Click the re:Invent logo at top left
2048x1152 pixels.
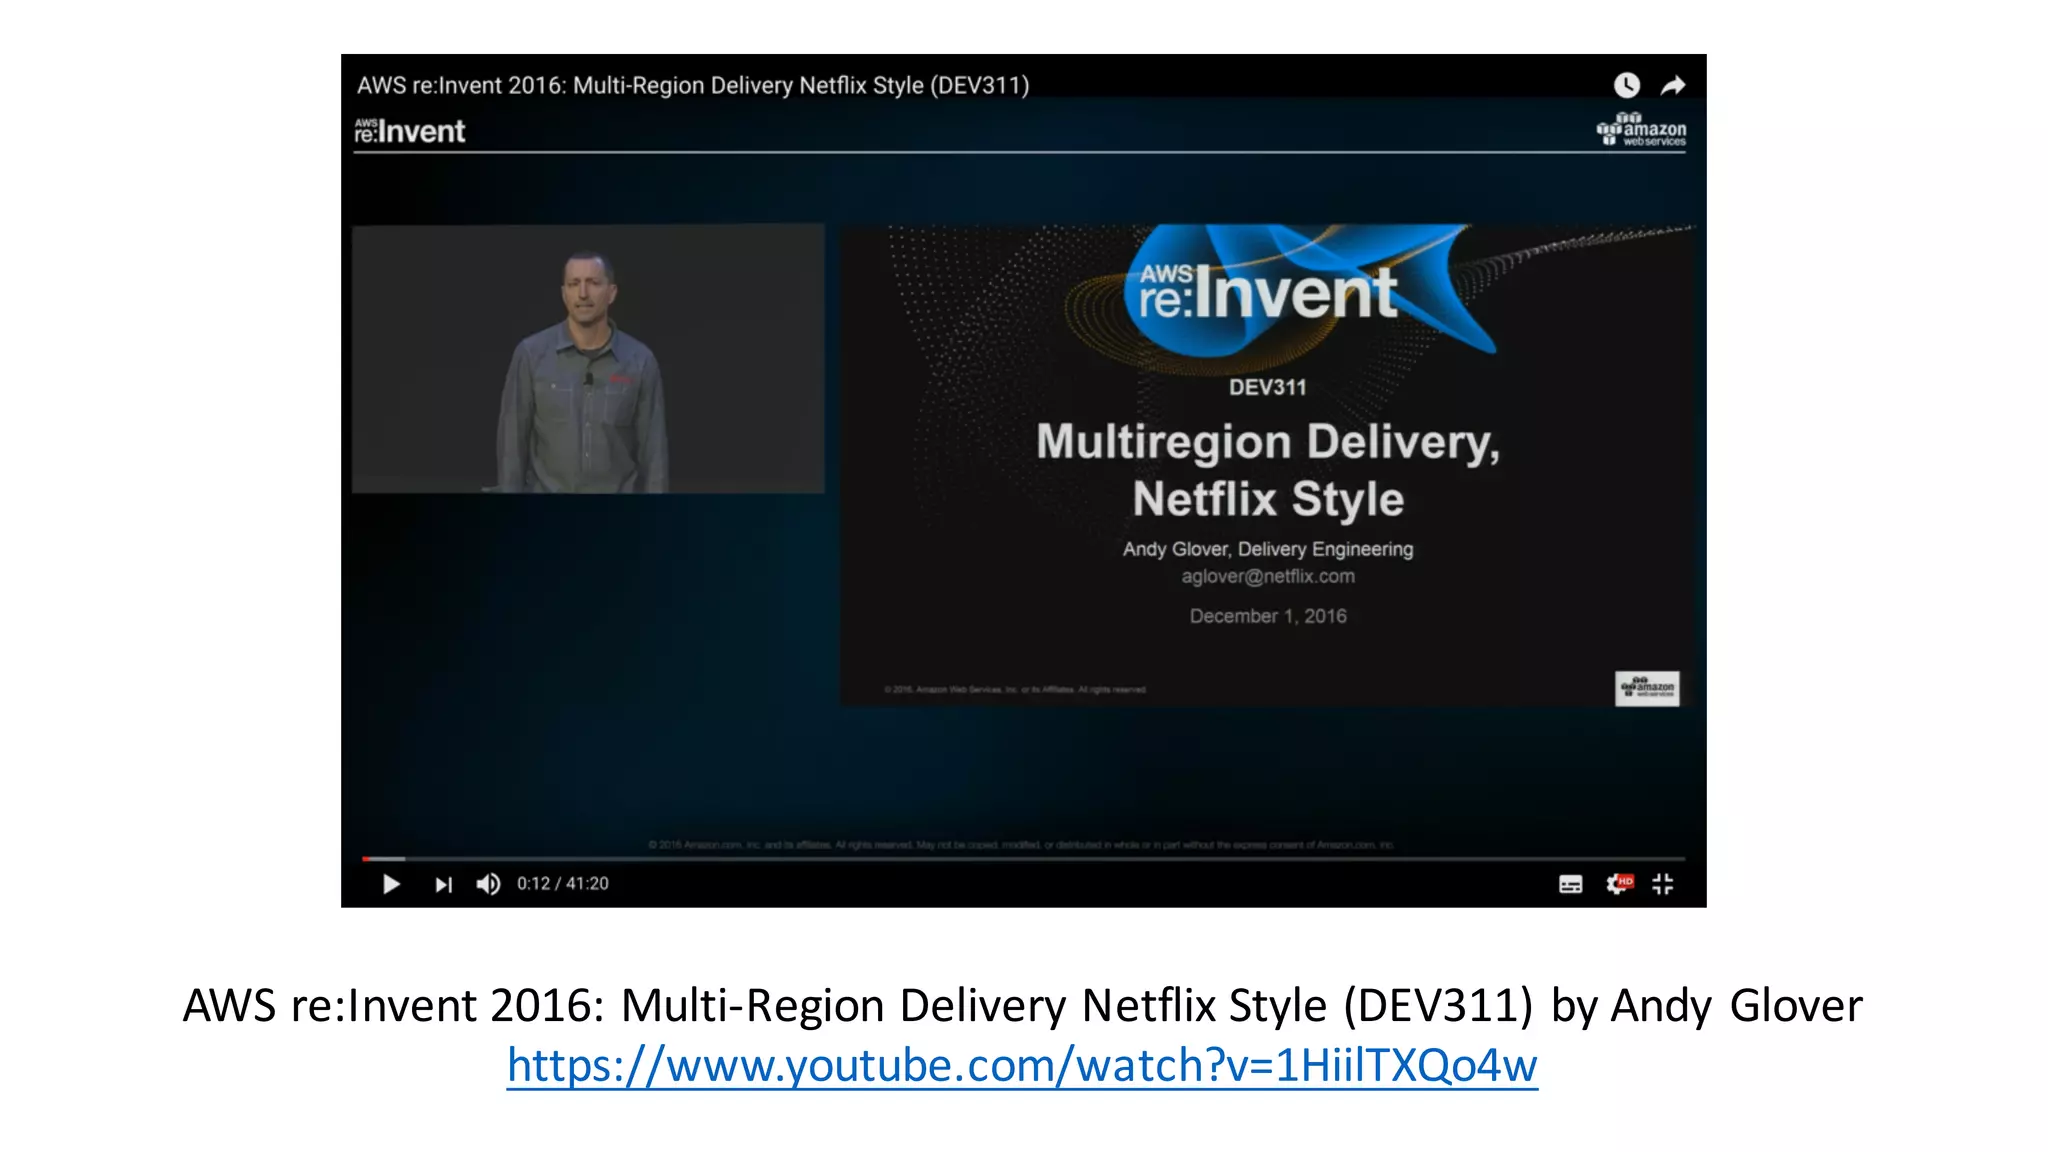[410, 130]
